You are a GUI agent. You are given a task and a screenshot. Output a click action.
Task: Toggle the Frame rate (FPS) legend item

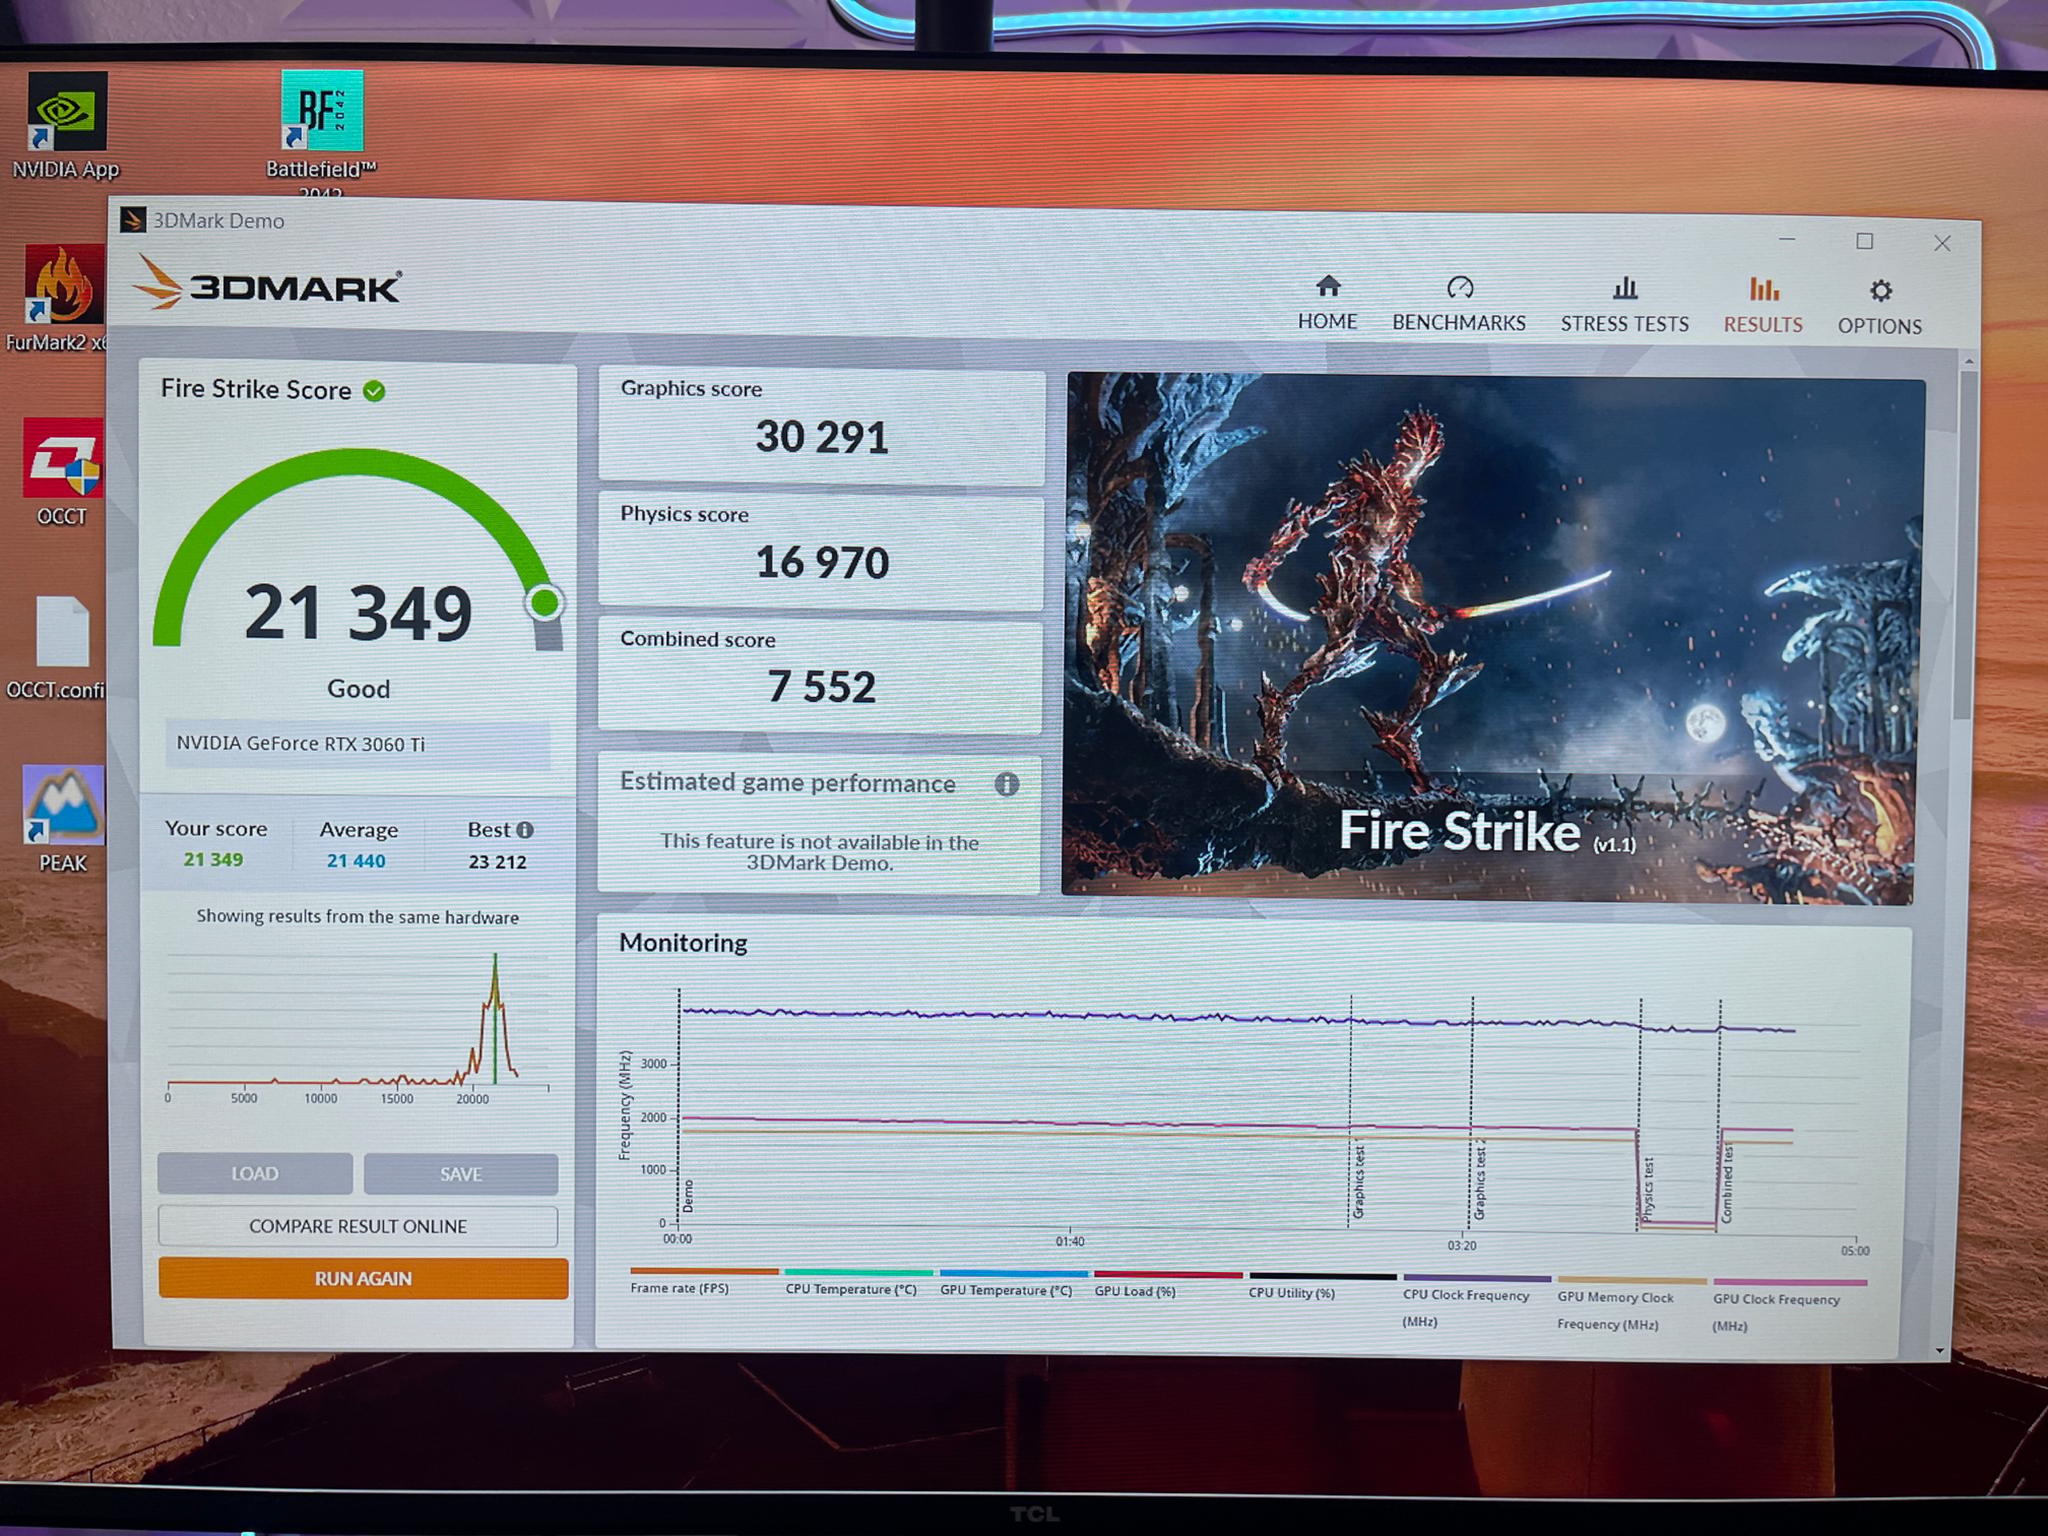704,1280
